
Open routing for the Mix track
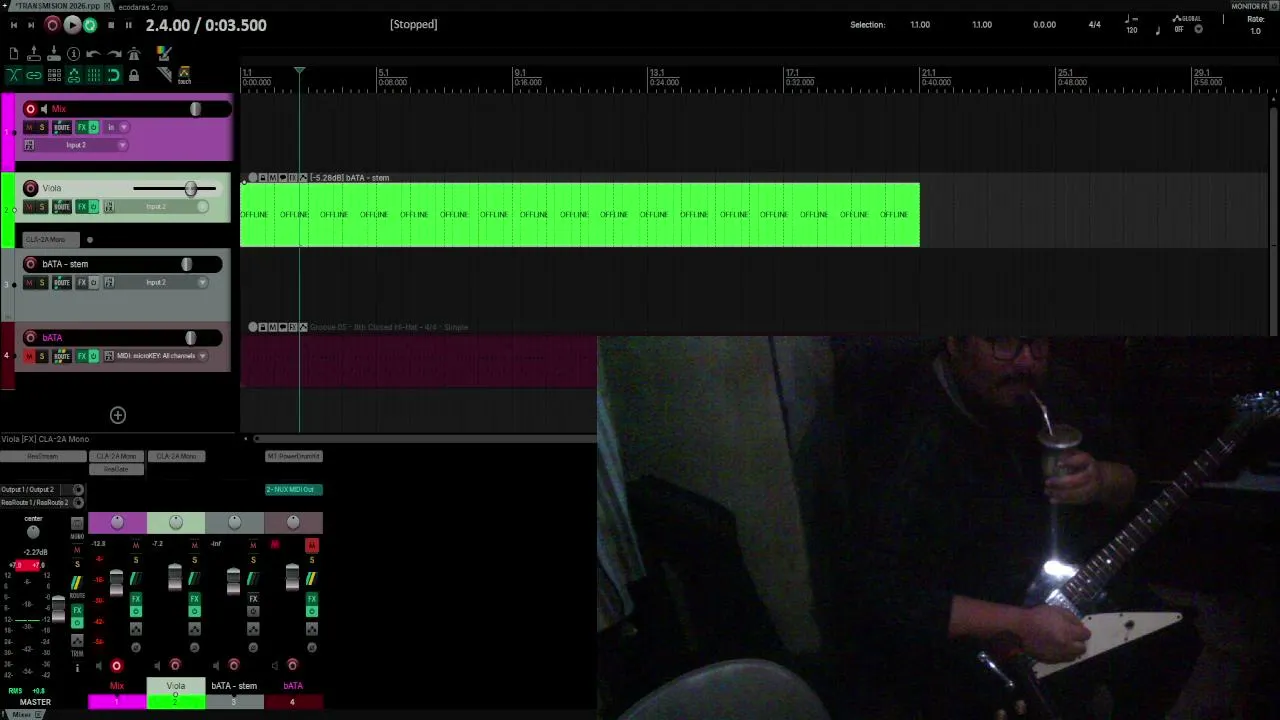coord(62,127)
